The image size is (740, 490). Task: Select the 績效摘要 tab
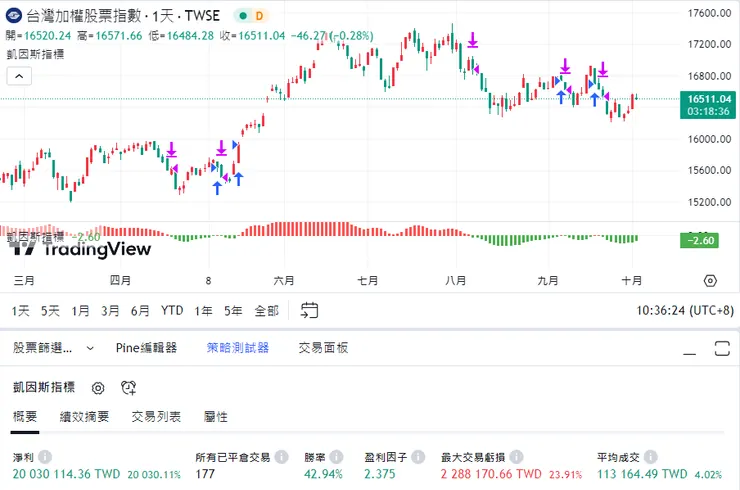[x=84, y=417]
